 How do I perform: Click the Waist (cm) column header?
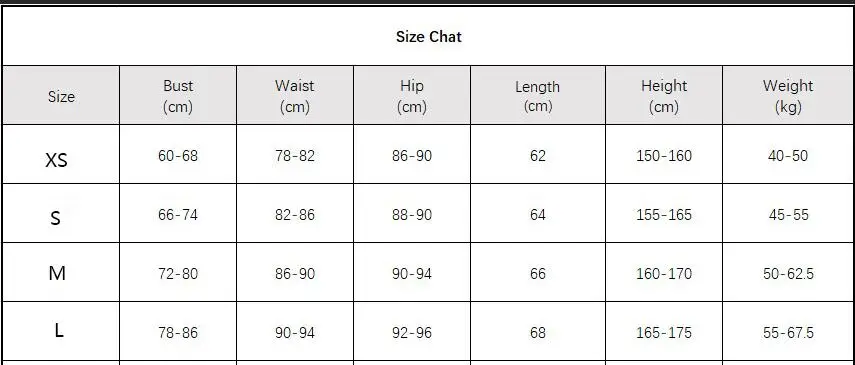coord(294,95)
